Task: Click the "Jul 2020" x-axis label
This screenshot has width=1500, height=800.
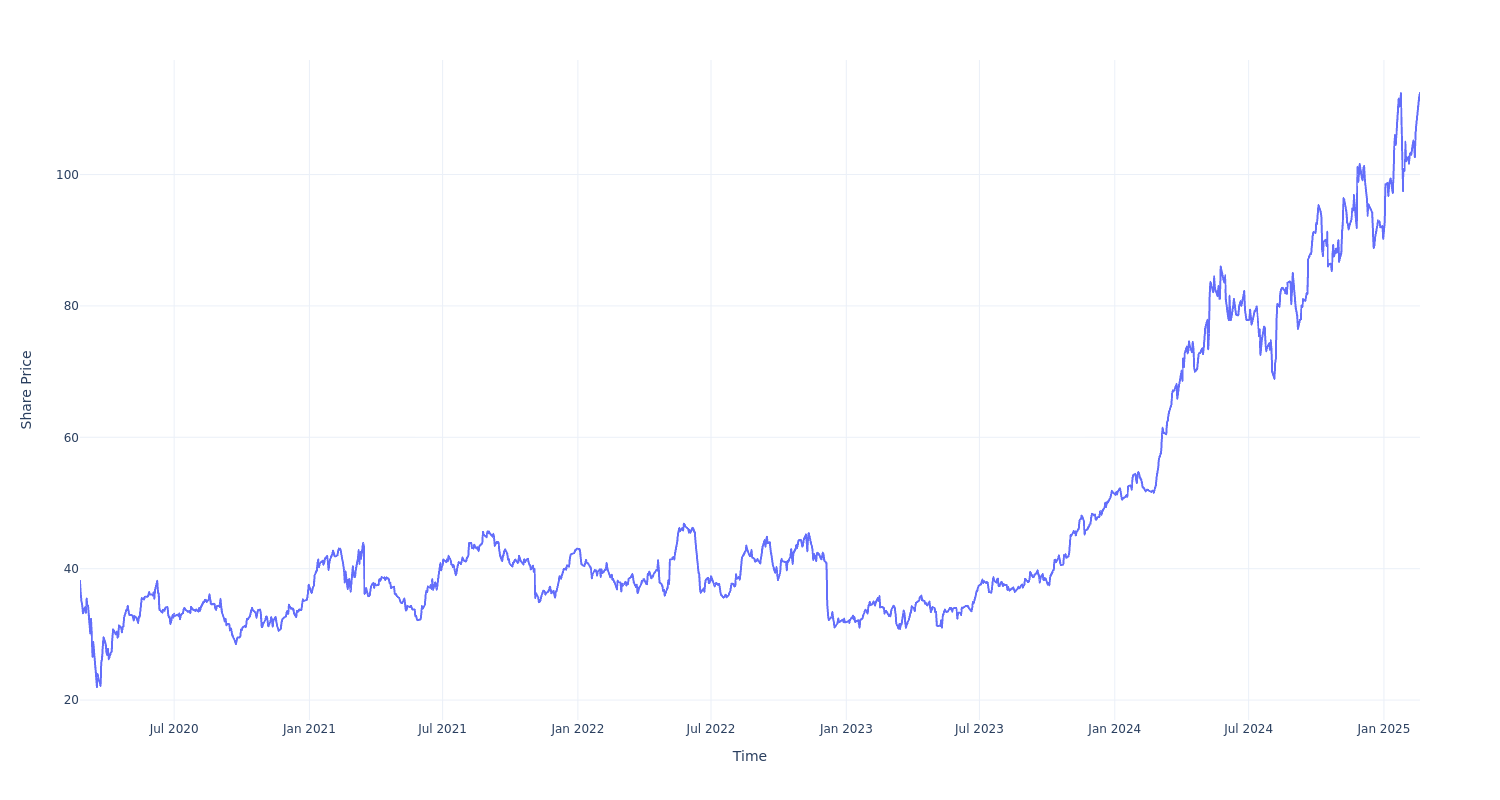Action: tap(174, 729)
